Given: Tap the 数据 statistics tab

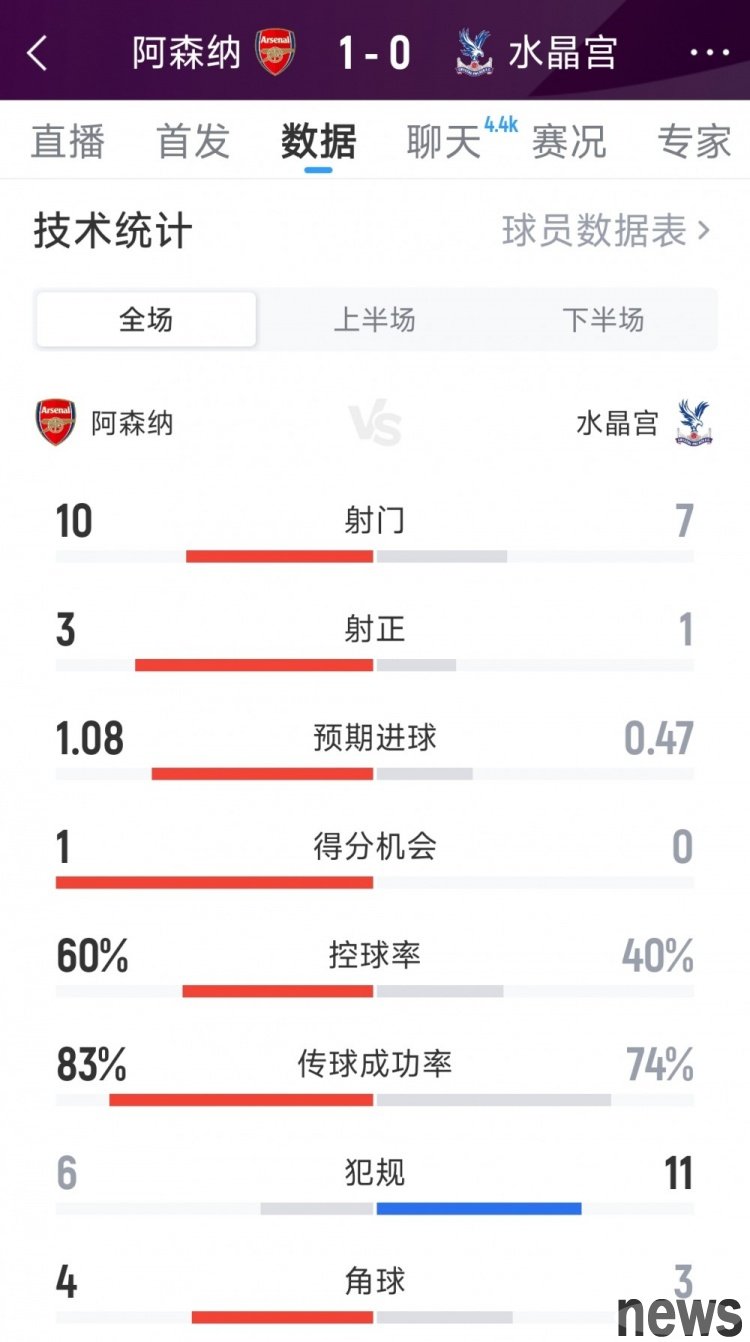Looking at the screenshot, I should click(x=319, y=142).
